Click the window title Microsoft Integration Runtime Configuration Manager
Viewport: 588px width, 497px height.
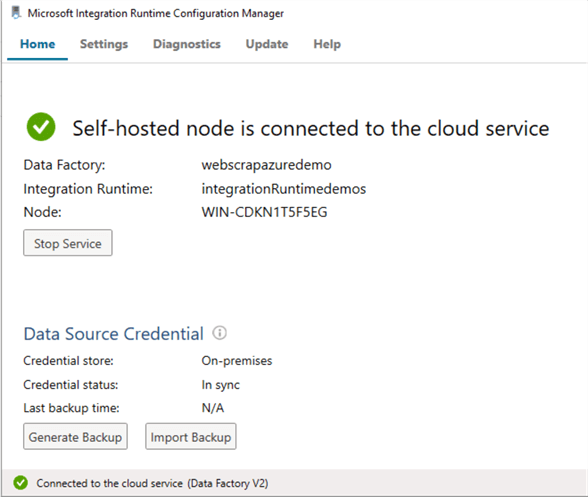pyautogui.click(x=156, y=14)
